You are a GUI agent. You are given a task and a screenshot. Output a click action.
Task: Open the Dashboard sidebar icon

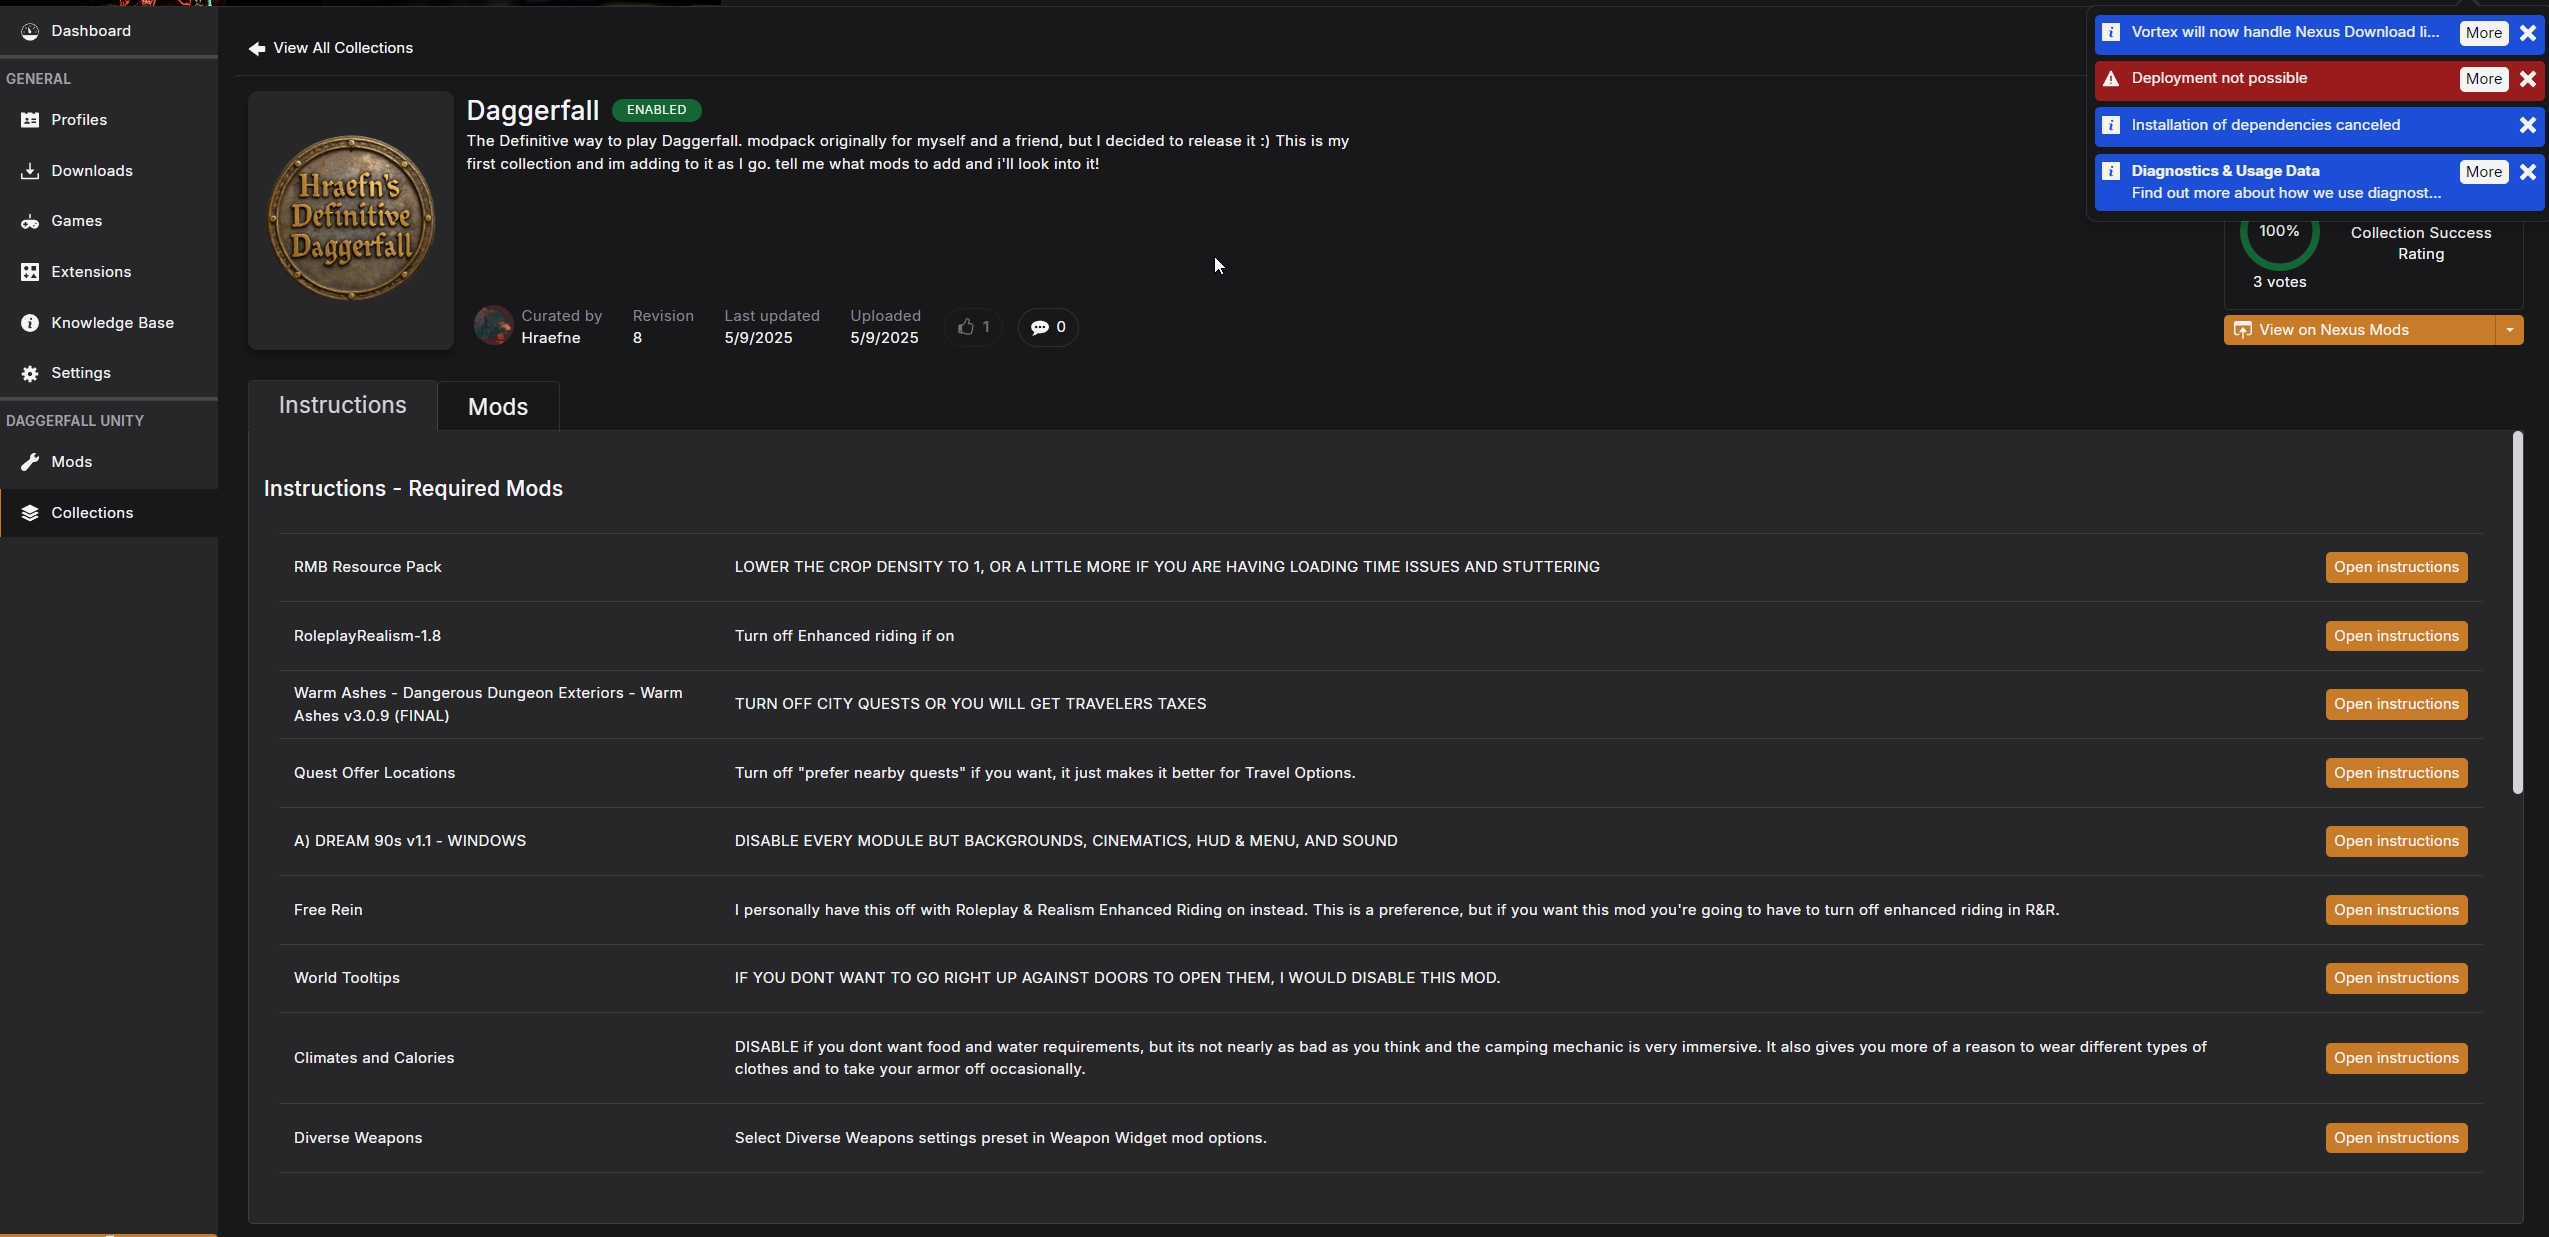click(30, 31)
